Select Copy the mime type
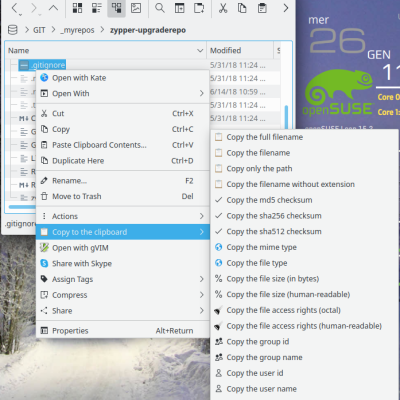The image size is (400, 400). (304, 247)
